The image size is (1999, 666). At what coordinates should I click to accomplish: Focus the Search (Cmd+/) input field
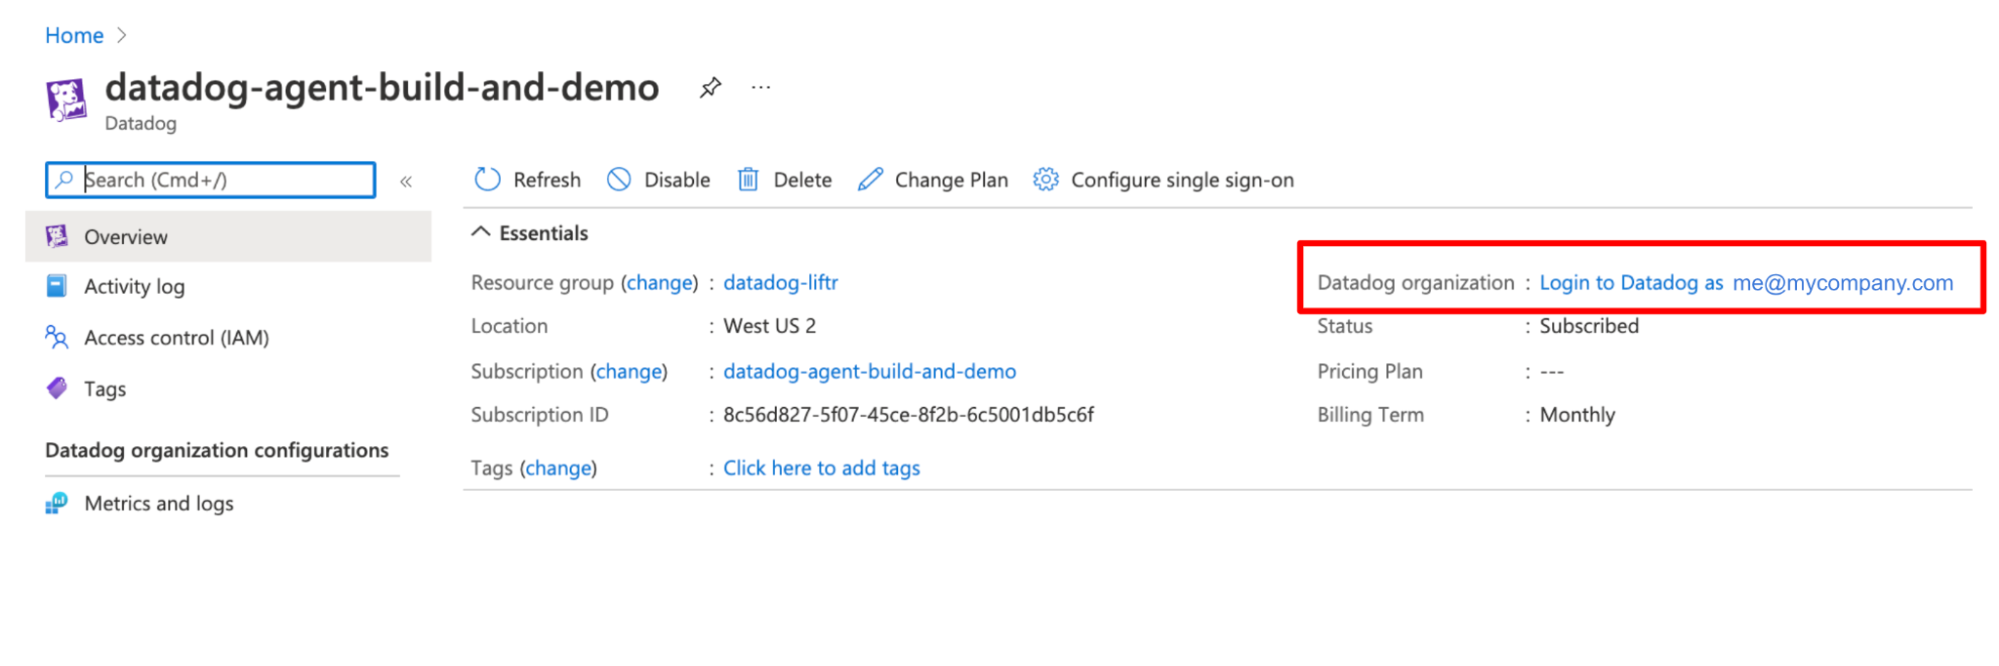click(225, 180)
